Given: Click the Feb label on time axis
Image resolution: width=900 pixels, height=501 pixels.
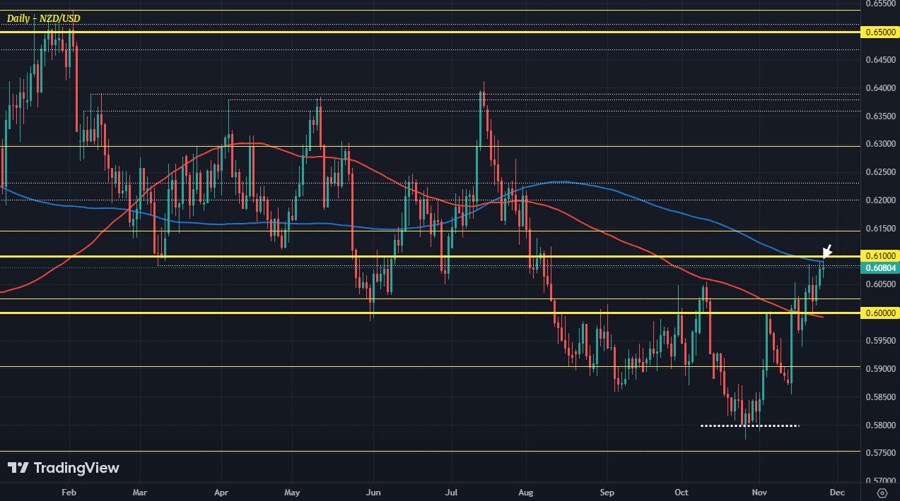Looking at the screenshot, I should point(68,492).
